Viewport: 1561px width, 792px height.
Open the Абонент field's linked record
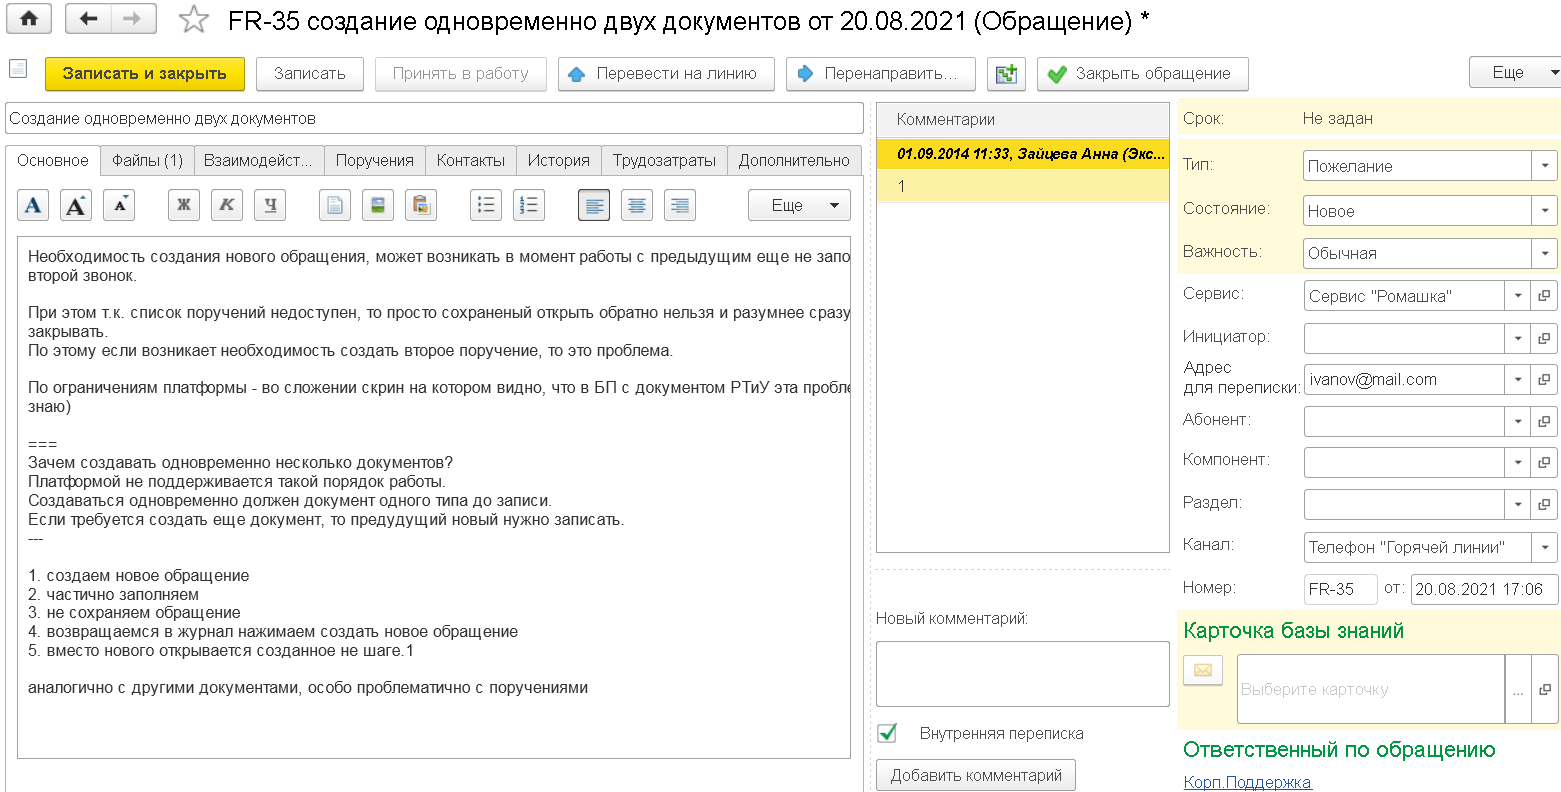1545,421
